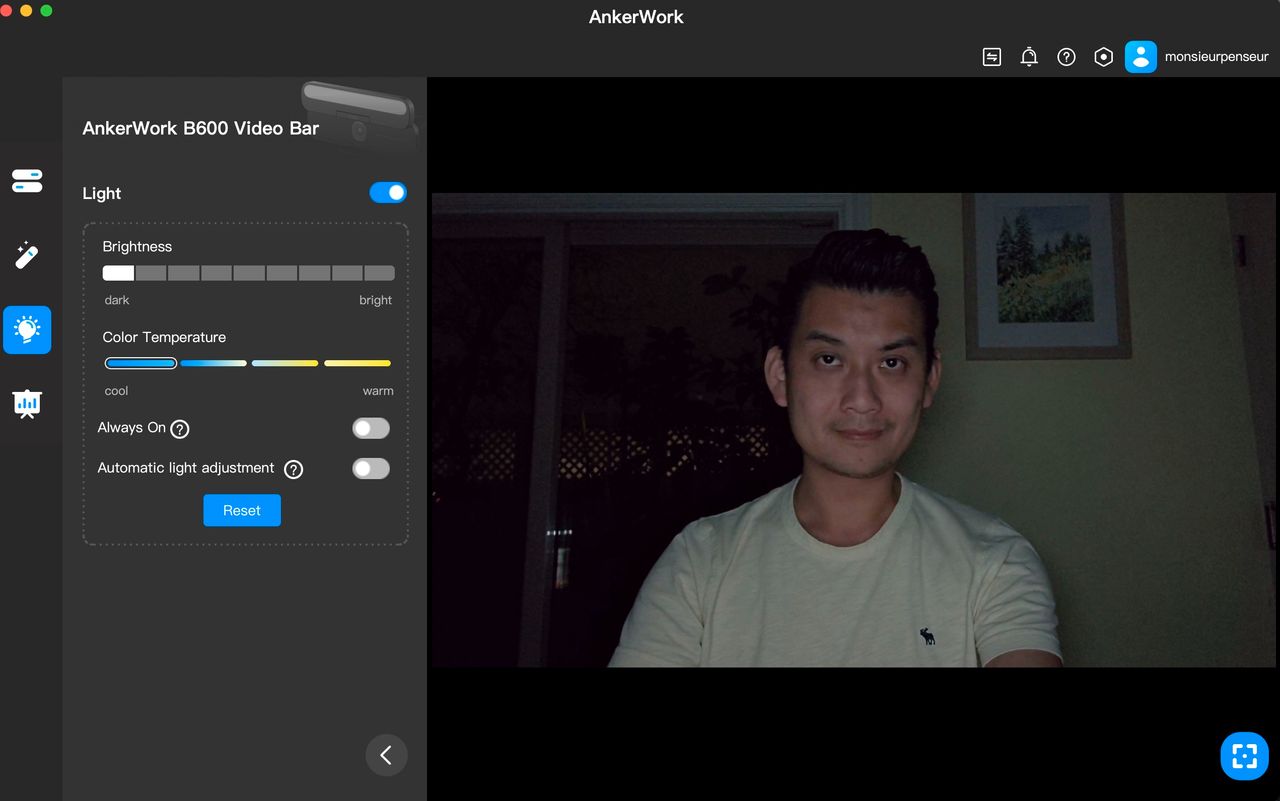Open monsieurpenseur account name

(x=1216, y=57)
